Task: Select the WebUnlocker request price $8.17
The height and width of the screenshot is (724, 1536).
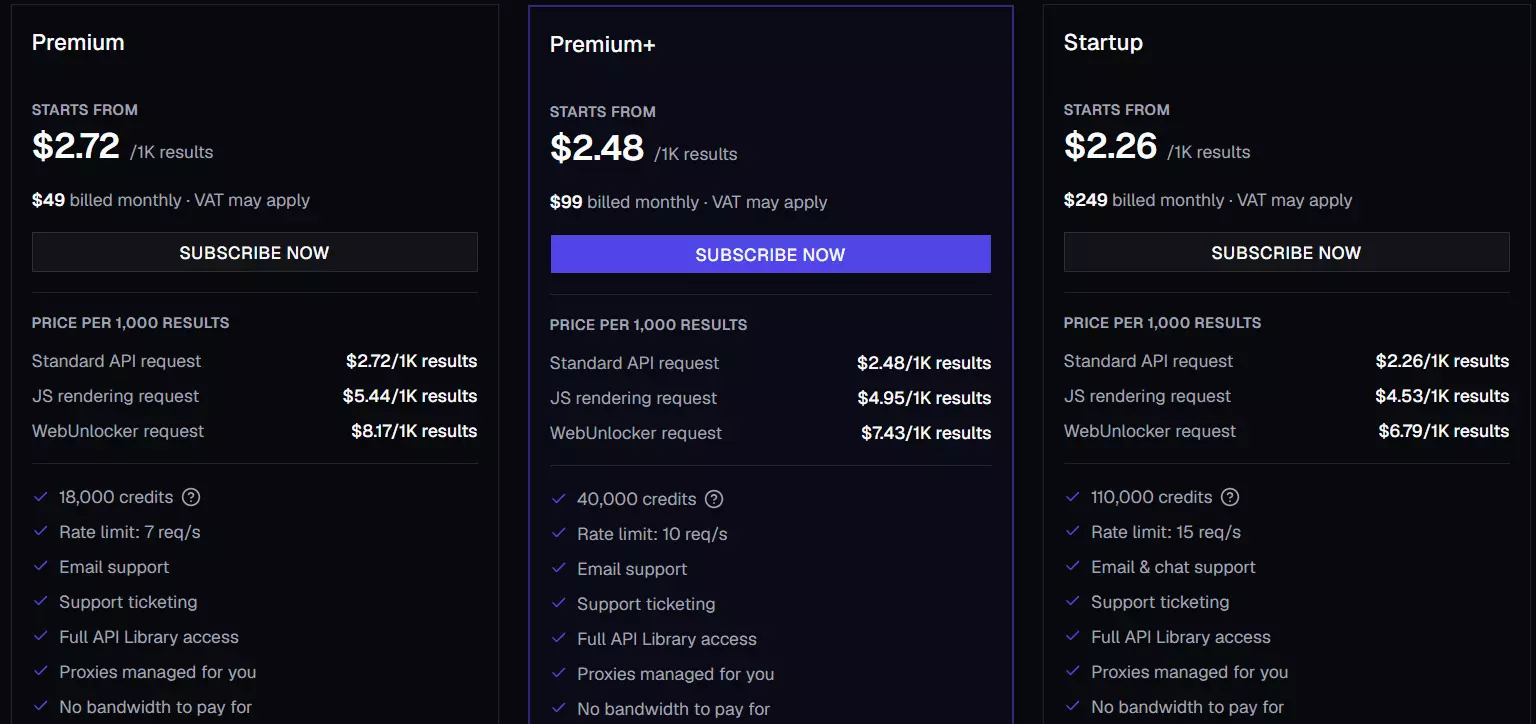Action: tap(414, 431)
